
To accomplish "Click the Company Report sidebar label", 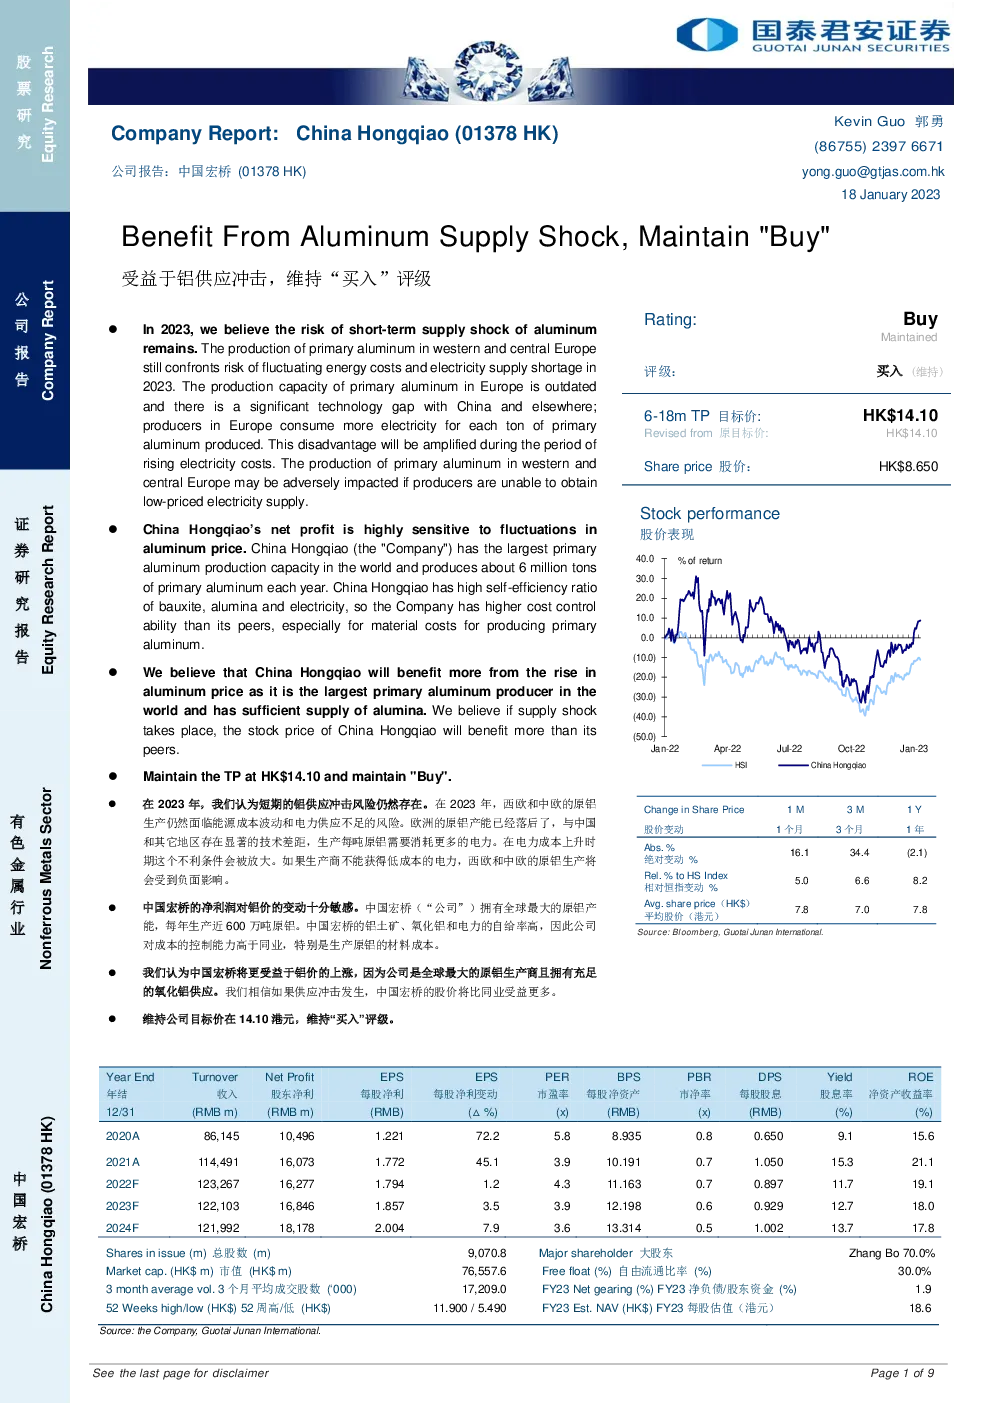I will [47, 340].
